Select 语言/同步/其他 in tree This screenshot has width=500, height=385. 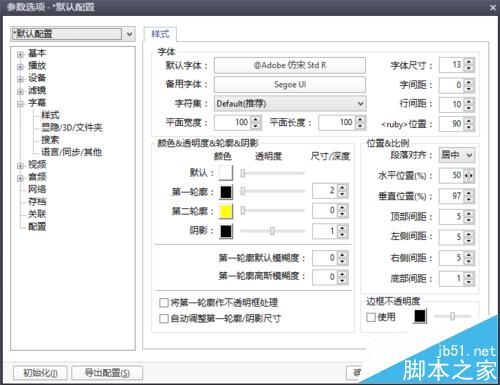click(71, 152)
